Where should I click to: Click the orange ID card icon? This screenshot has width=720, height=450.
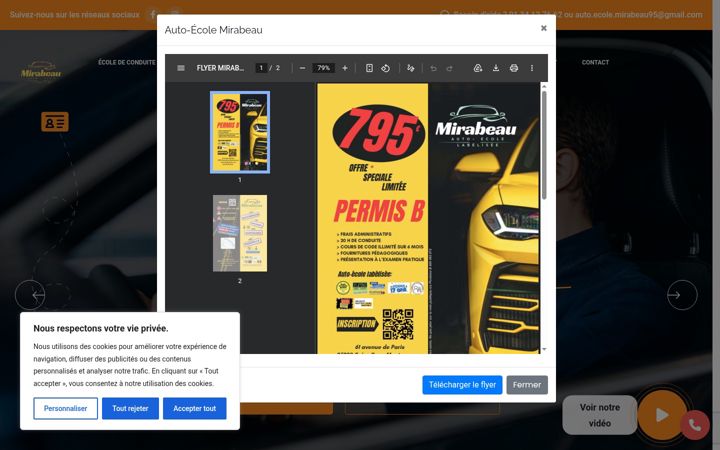point(55,122)
